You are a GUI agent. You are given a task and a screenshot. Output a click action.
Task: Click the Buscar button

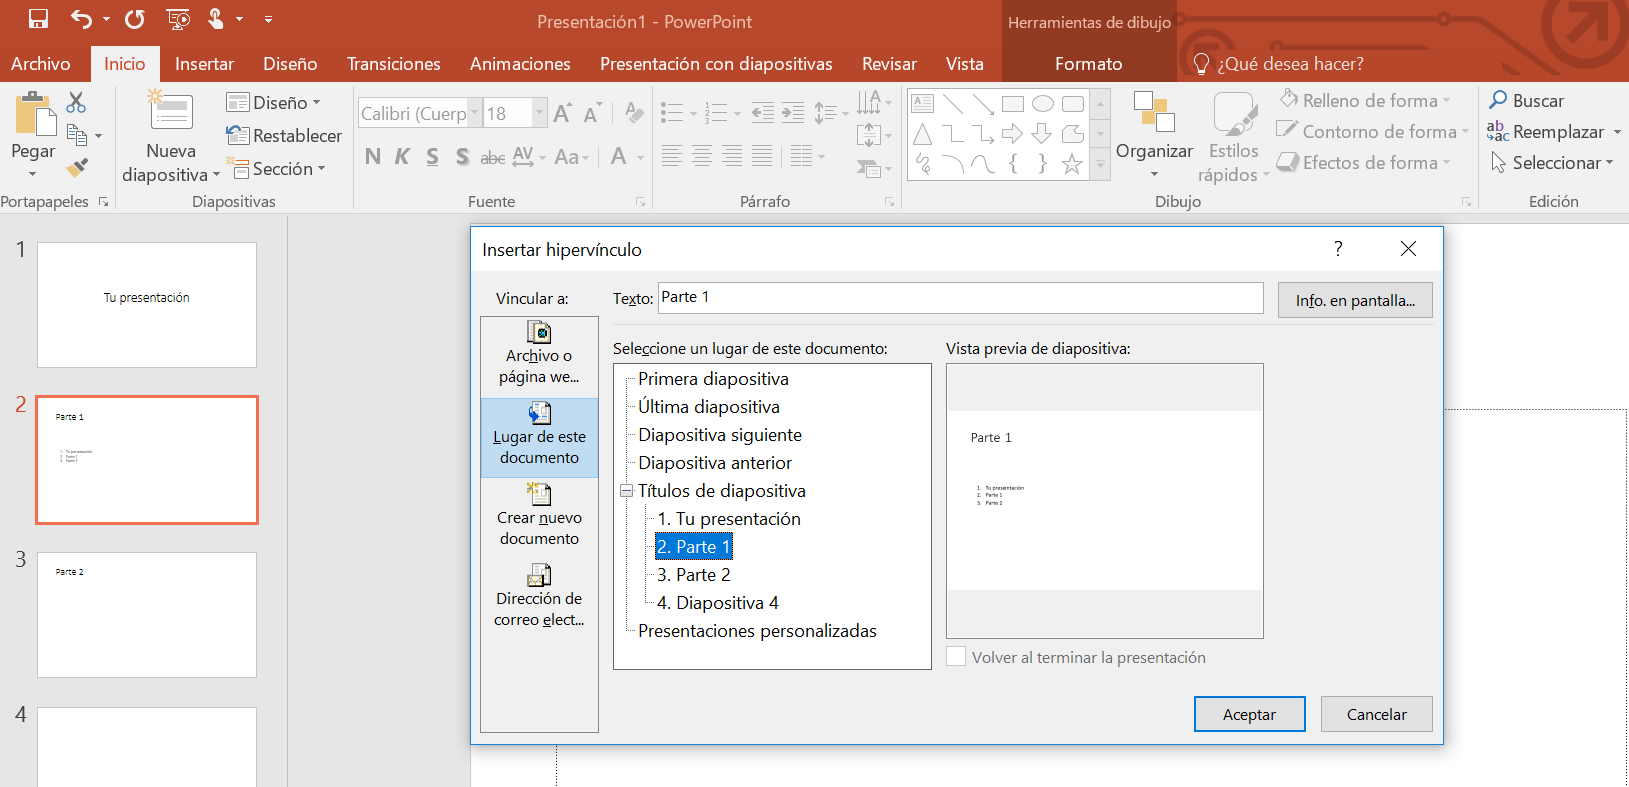coord(1526,100)
